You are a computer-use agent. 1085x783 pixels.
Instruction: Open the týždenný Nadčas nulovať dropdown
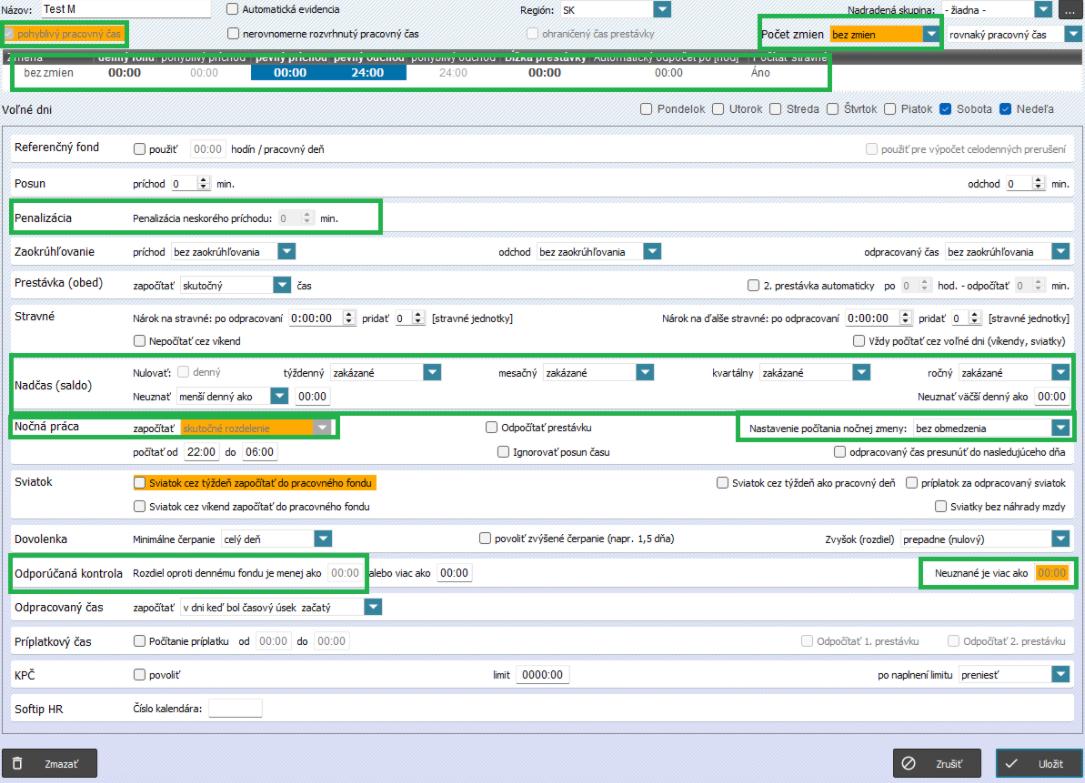click(x=431, y=372)
